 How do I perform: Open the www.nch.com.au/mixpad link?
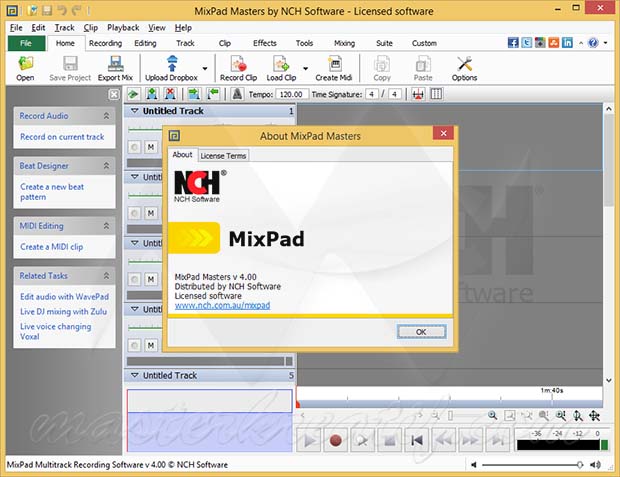(x=222, y=305)
